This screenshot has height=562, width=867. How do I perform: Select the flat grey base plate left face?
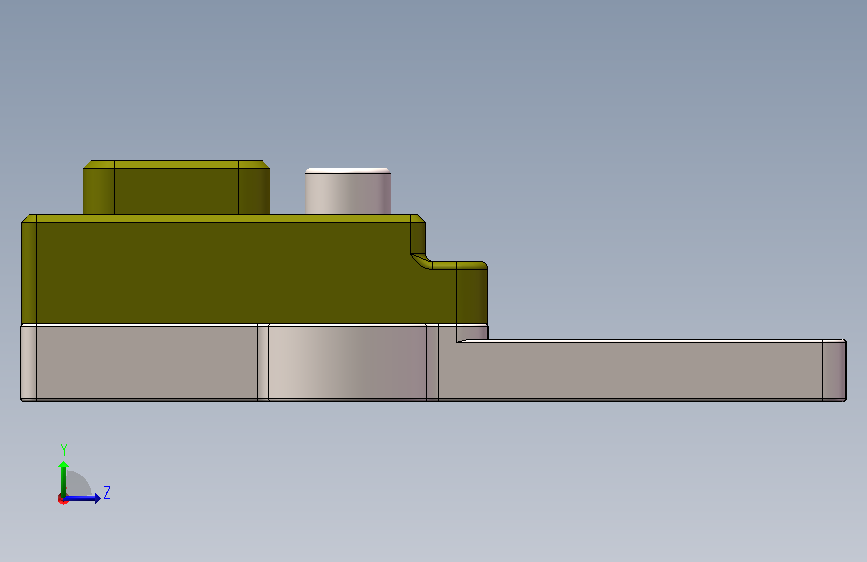click(147, 362)
